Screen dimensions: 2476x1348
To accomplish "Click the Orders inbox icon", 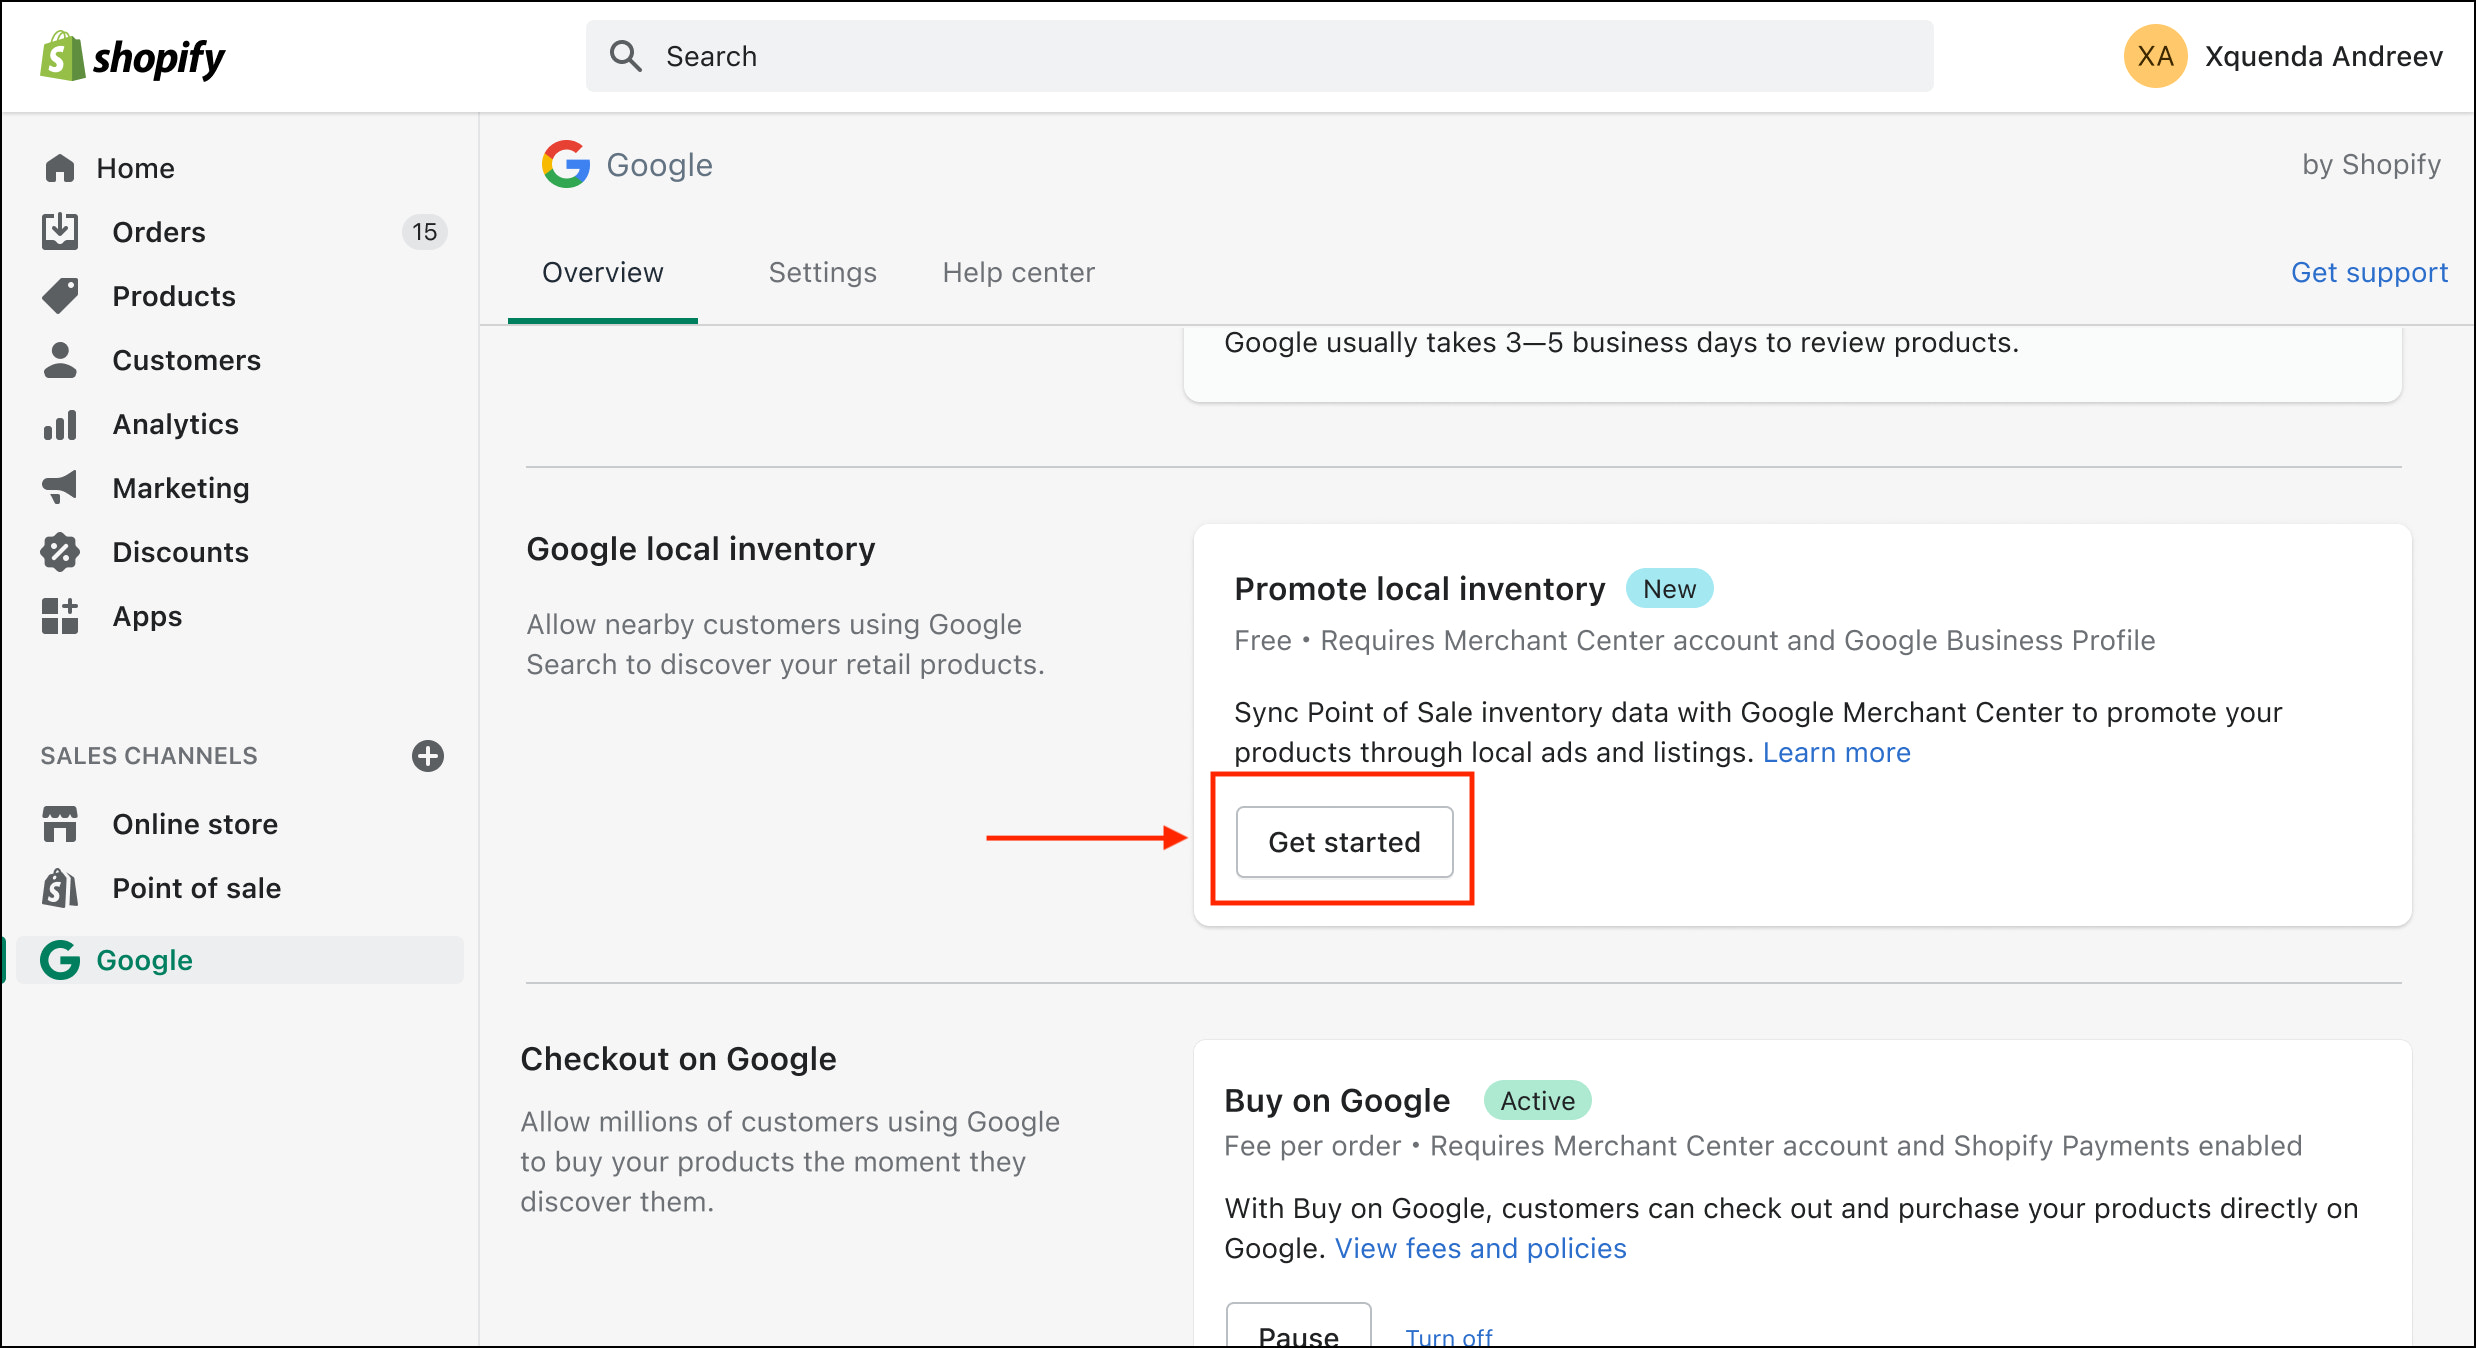I will [x=60, y=232].
